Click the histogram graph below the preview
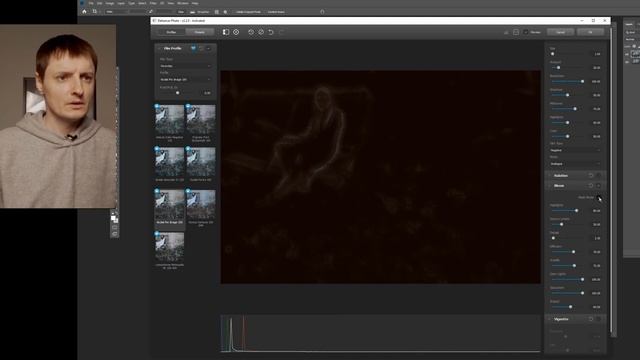 coord(380,333)
